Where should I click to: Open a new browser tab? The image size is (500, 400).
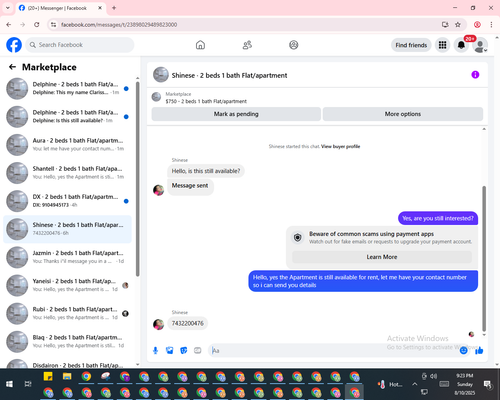pyautogui.click(x=114, y=8)
